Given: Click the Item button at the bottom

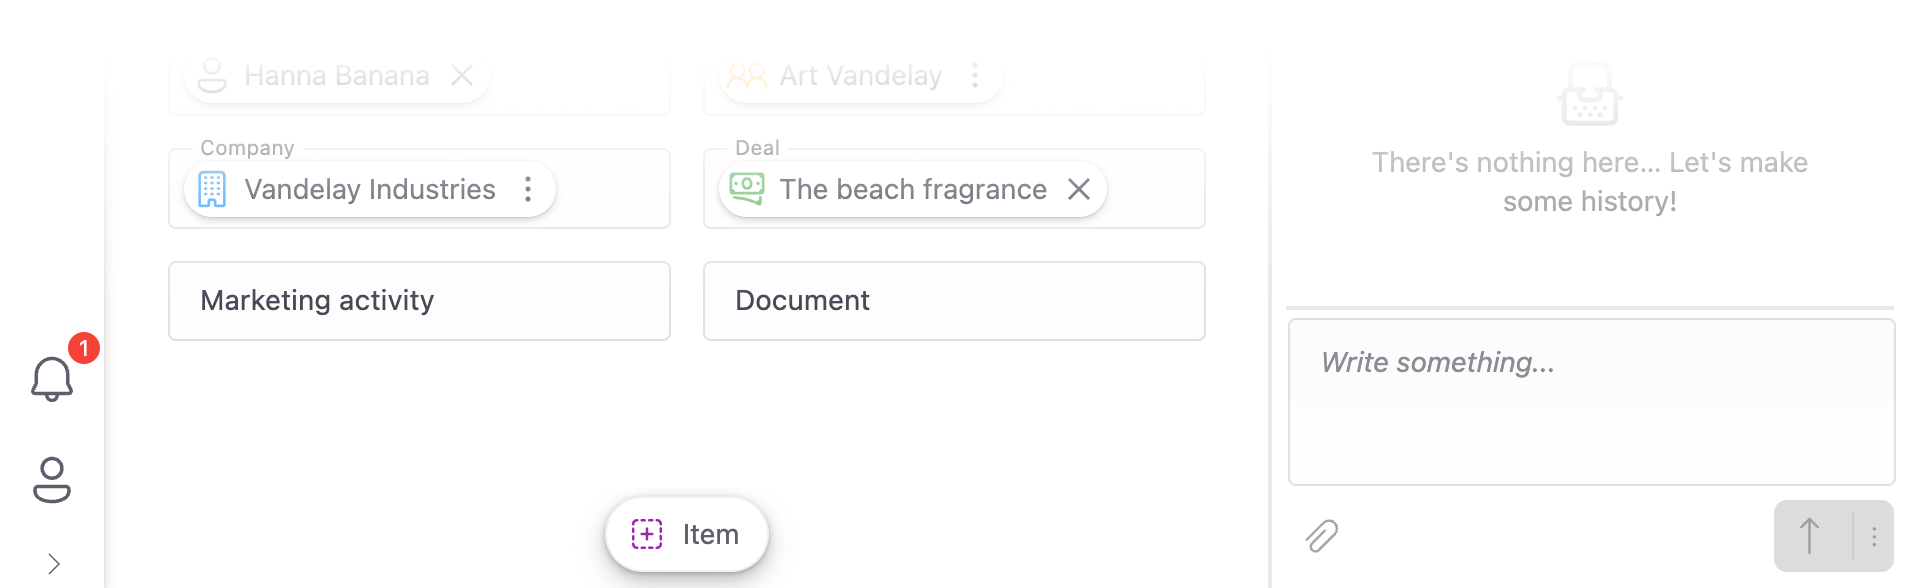Looking at the screenshot, I should pyautogui.click(x=686, y=534).
